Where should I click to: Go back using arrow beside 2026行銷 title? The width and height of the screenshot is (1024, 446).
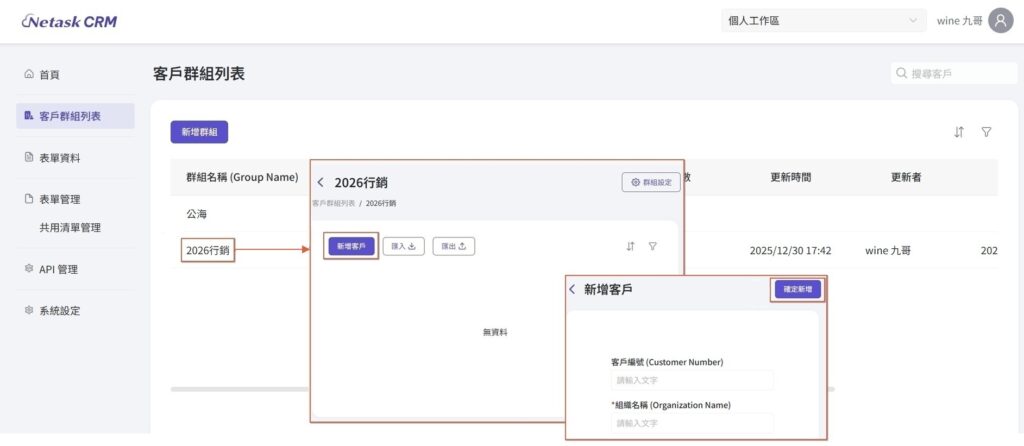(x=321, y=183)
